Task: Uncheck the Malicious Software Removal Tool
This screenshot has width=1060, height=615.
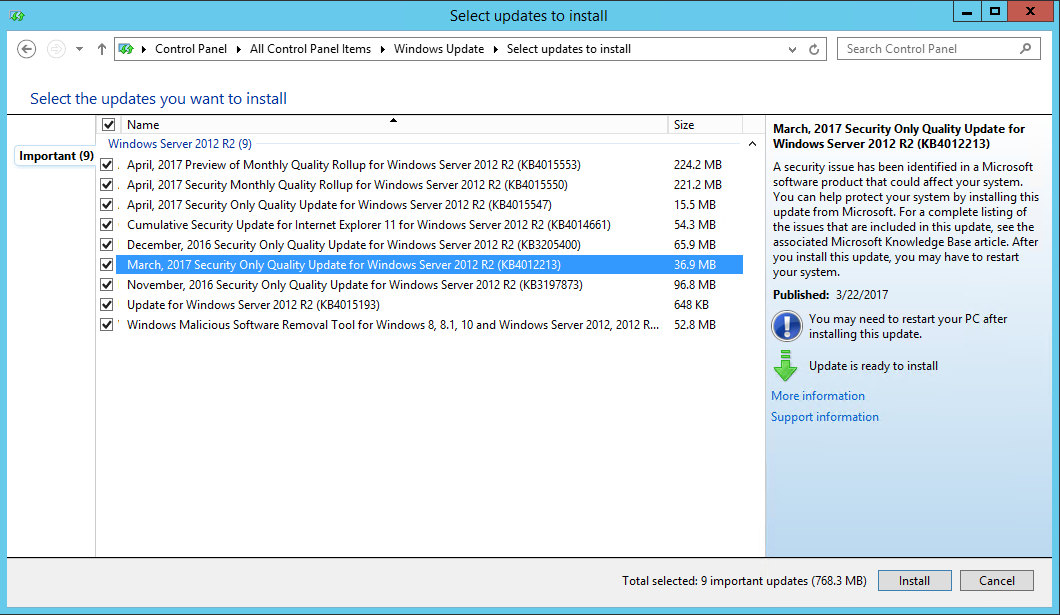Action: pyautogui.click(x=107, y=324)
